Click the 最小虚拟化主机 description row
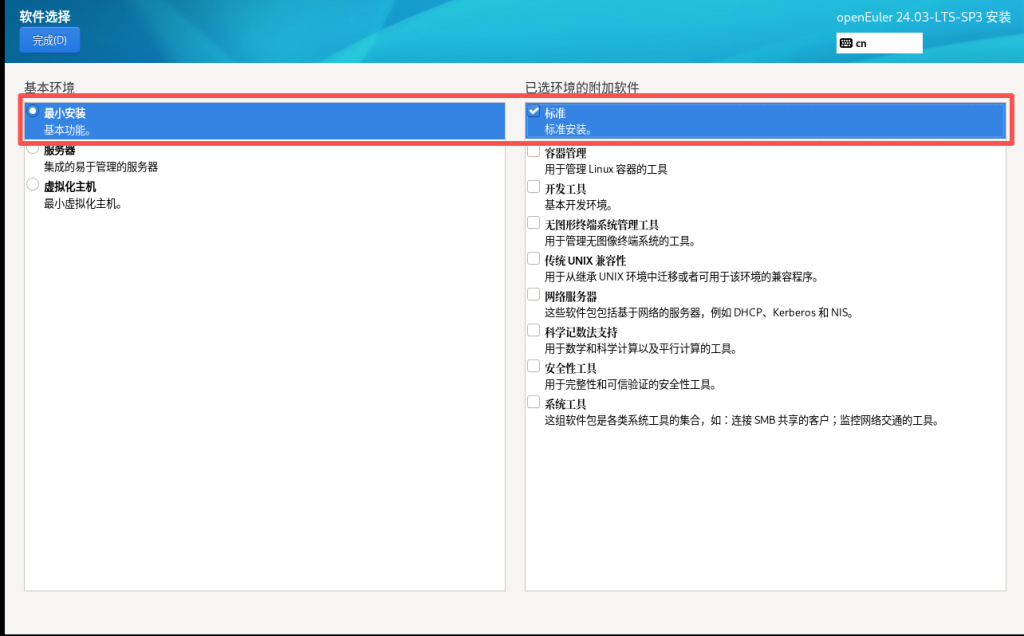1024x636 pixels. 83,204
